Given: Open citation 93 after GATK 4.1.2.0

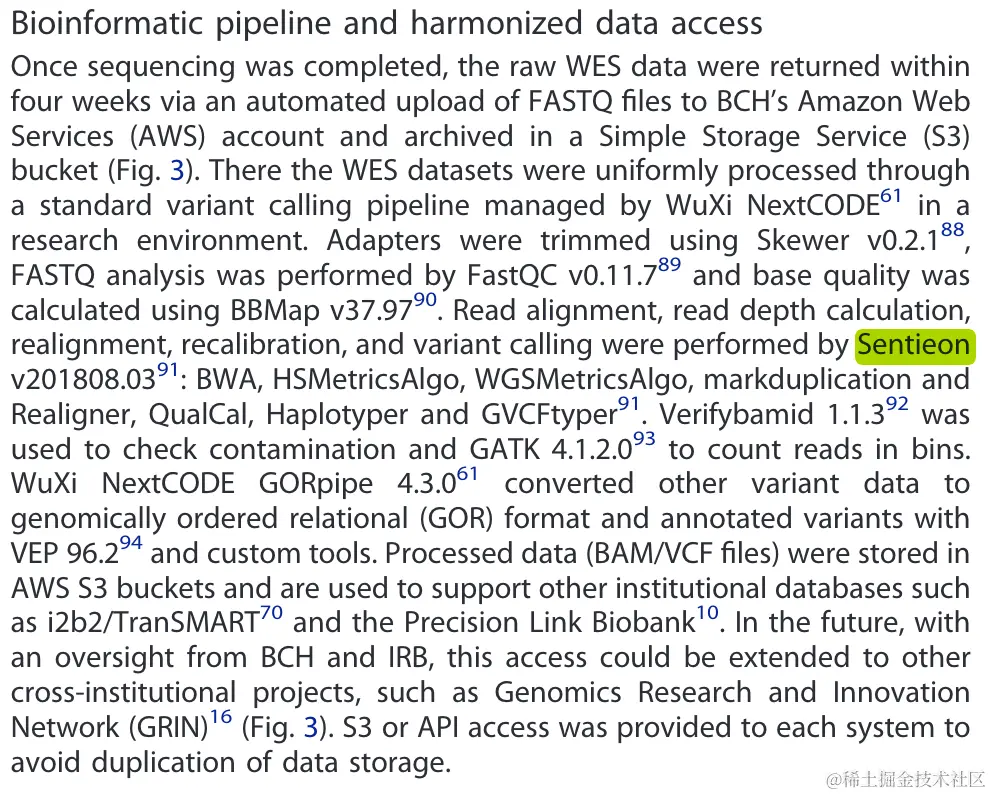Looking at the screenshot, I should [644, 438].
